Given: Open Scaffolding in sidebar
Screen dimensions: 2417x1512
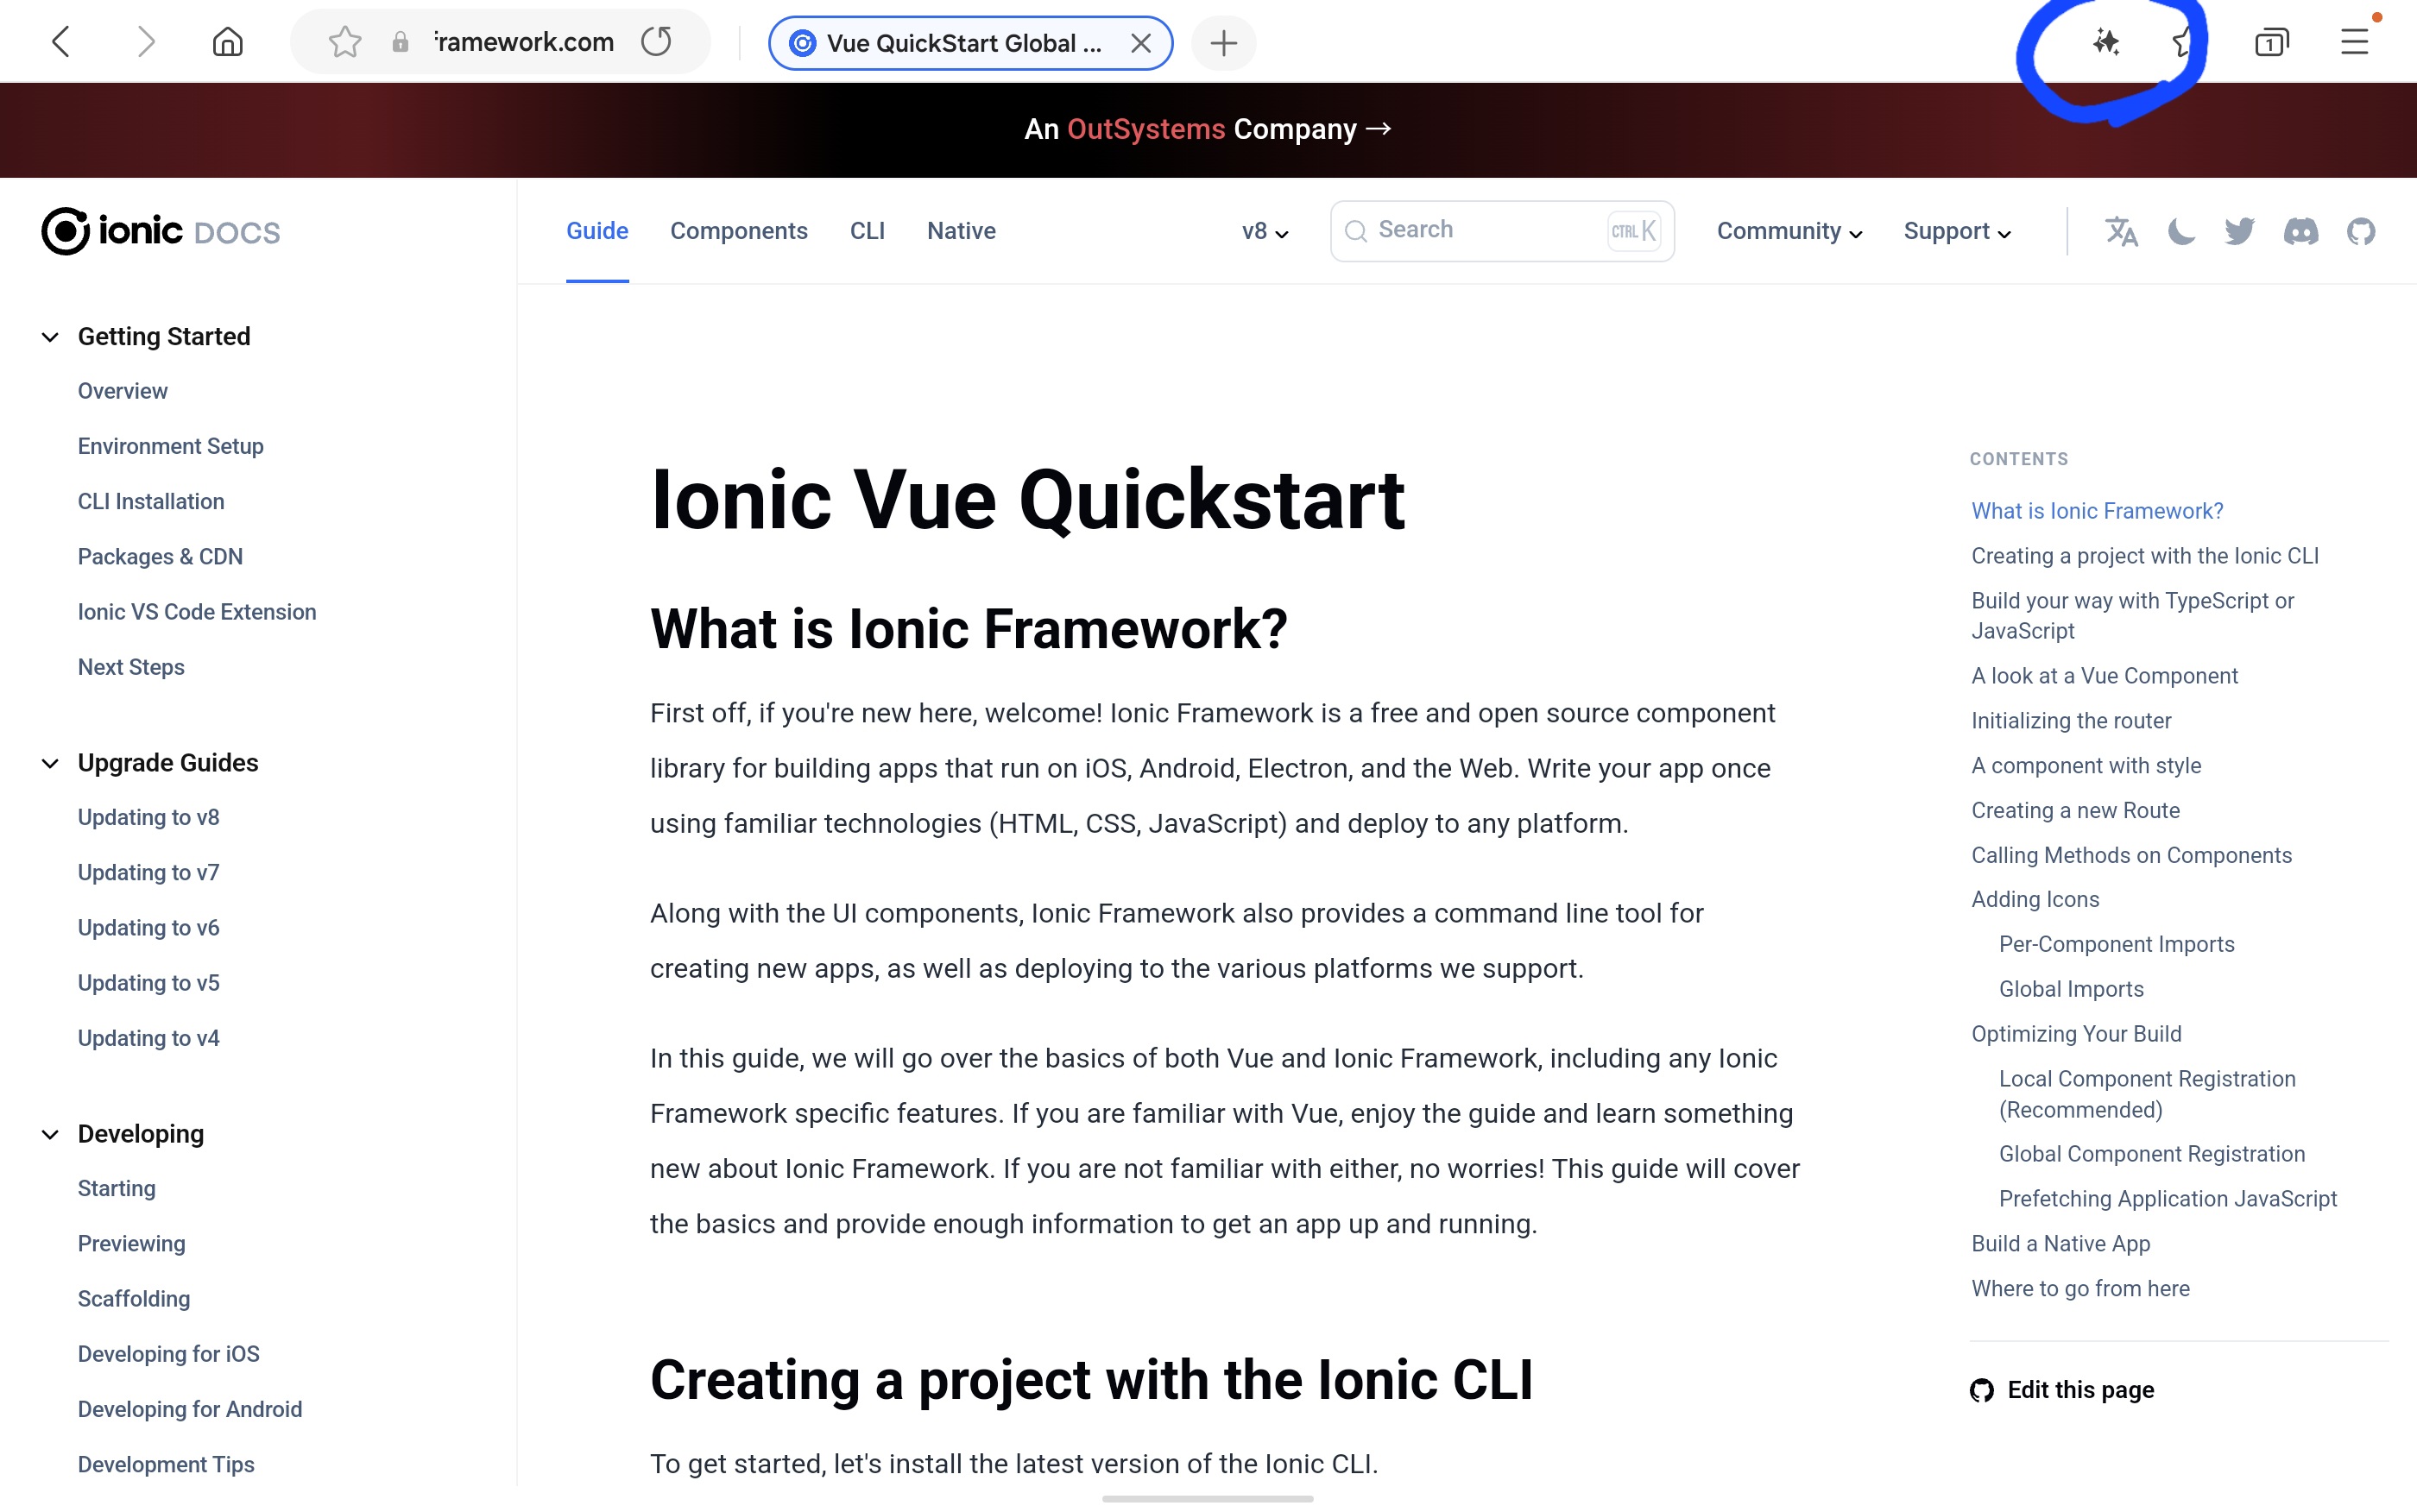Looking at the screenshot, I should tap(134, 1299).
